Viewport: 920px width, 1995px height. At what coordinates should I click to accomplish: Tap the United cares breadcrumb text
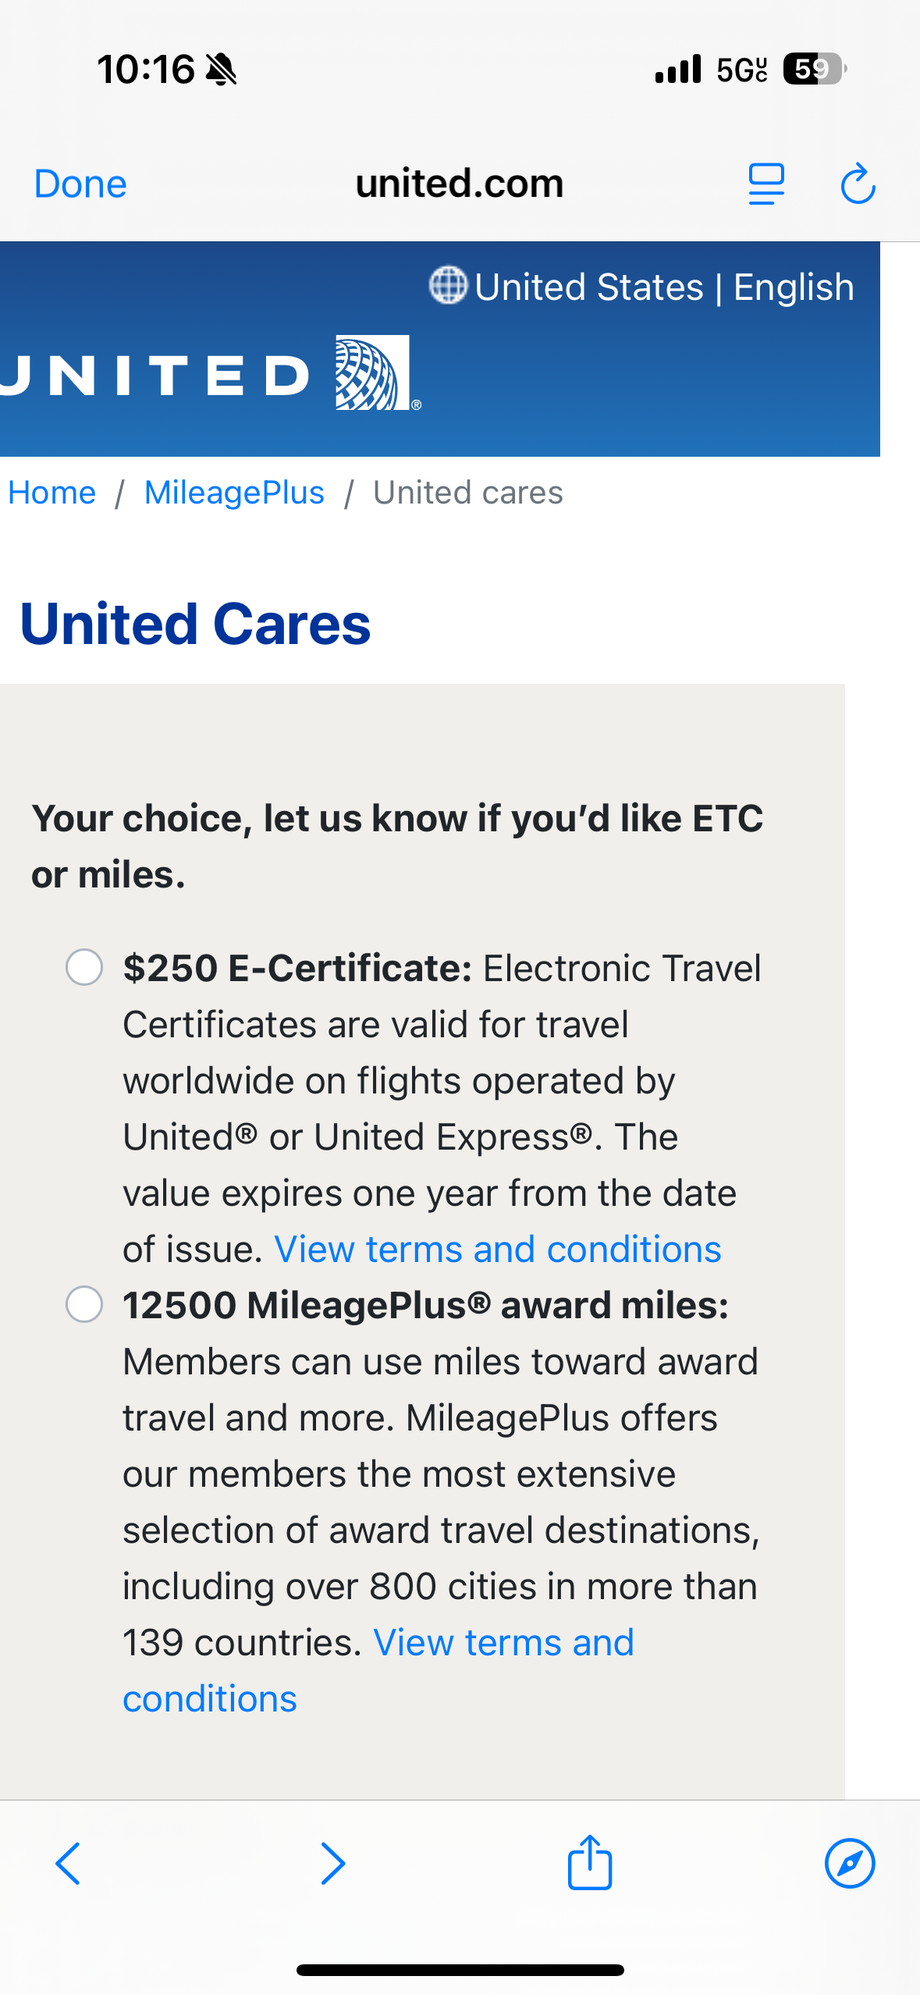[x=468, y=492]
